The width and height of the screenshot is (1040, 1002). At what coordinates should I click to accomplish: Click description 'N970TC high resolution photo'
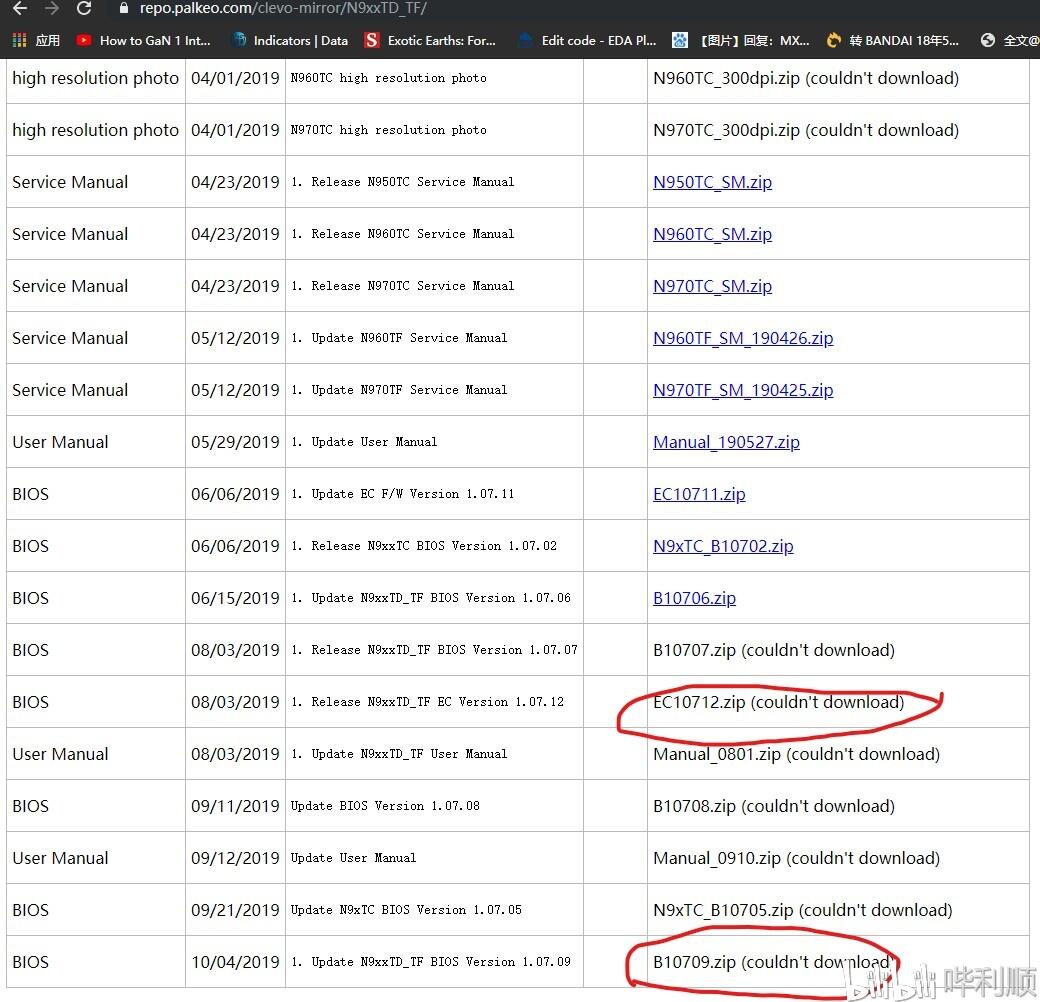point(389,130)
